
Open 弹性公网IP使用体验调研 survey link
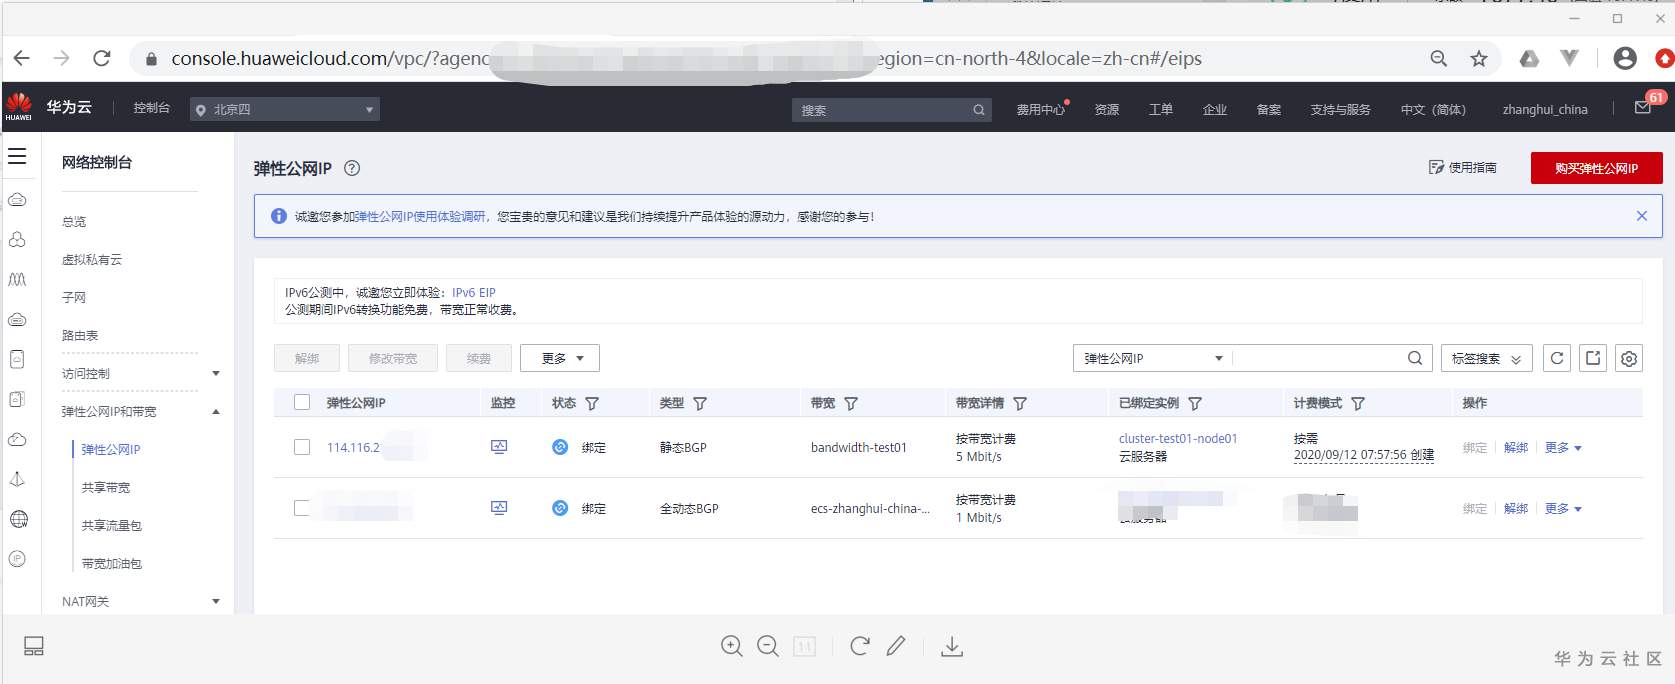tap(420, 216)
